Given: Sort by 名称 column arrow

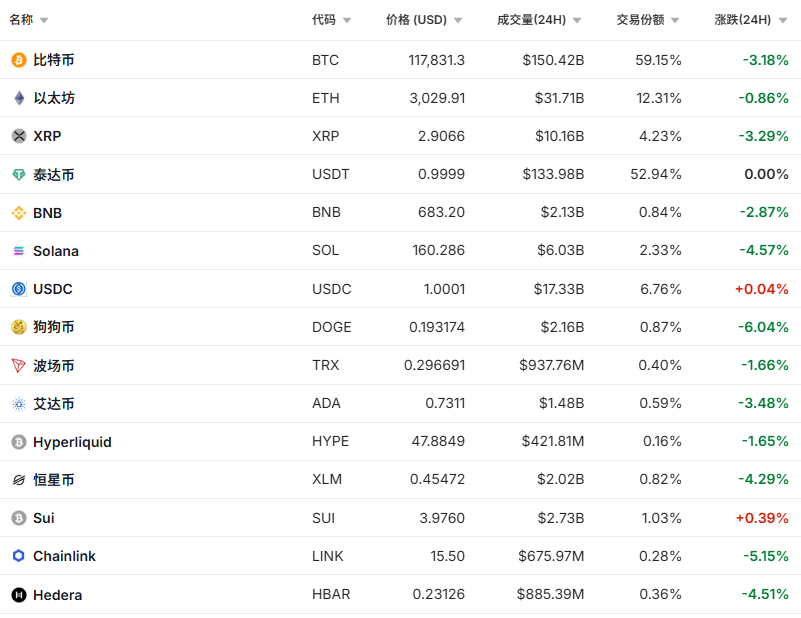Looking at the screenshot, I should (44, 20).
